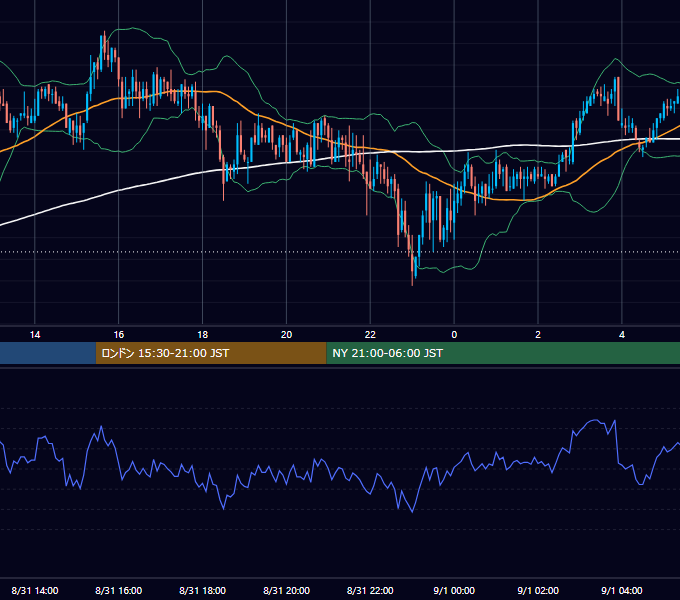Click the blue session bar before ロンドン
680x600 pixels.
click(48, 353)
